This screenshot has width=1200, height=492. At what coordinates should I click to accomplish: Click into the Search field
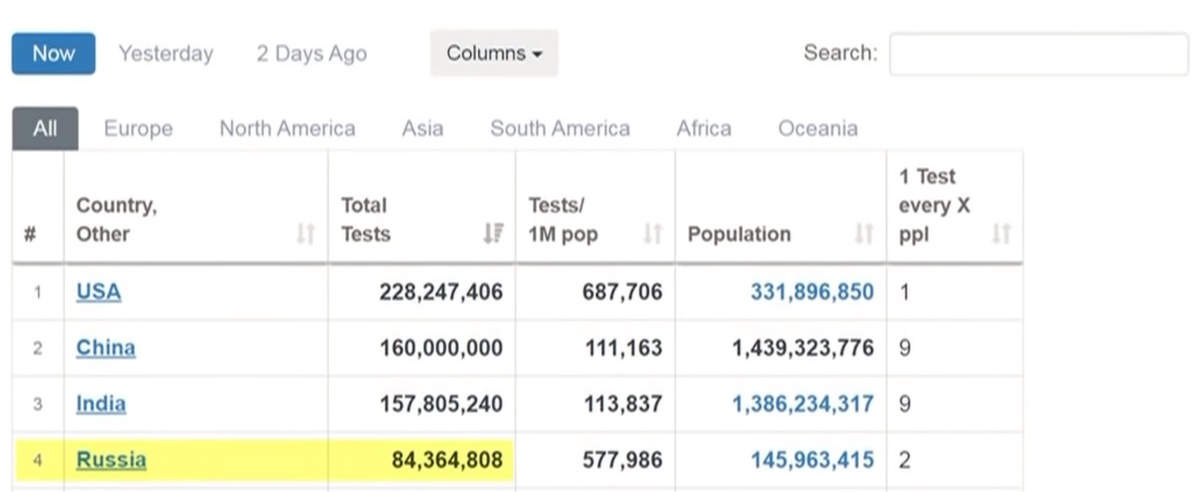pos(1038,54)
